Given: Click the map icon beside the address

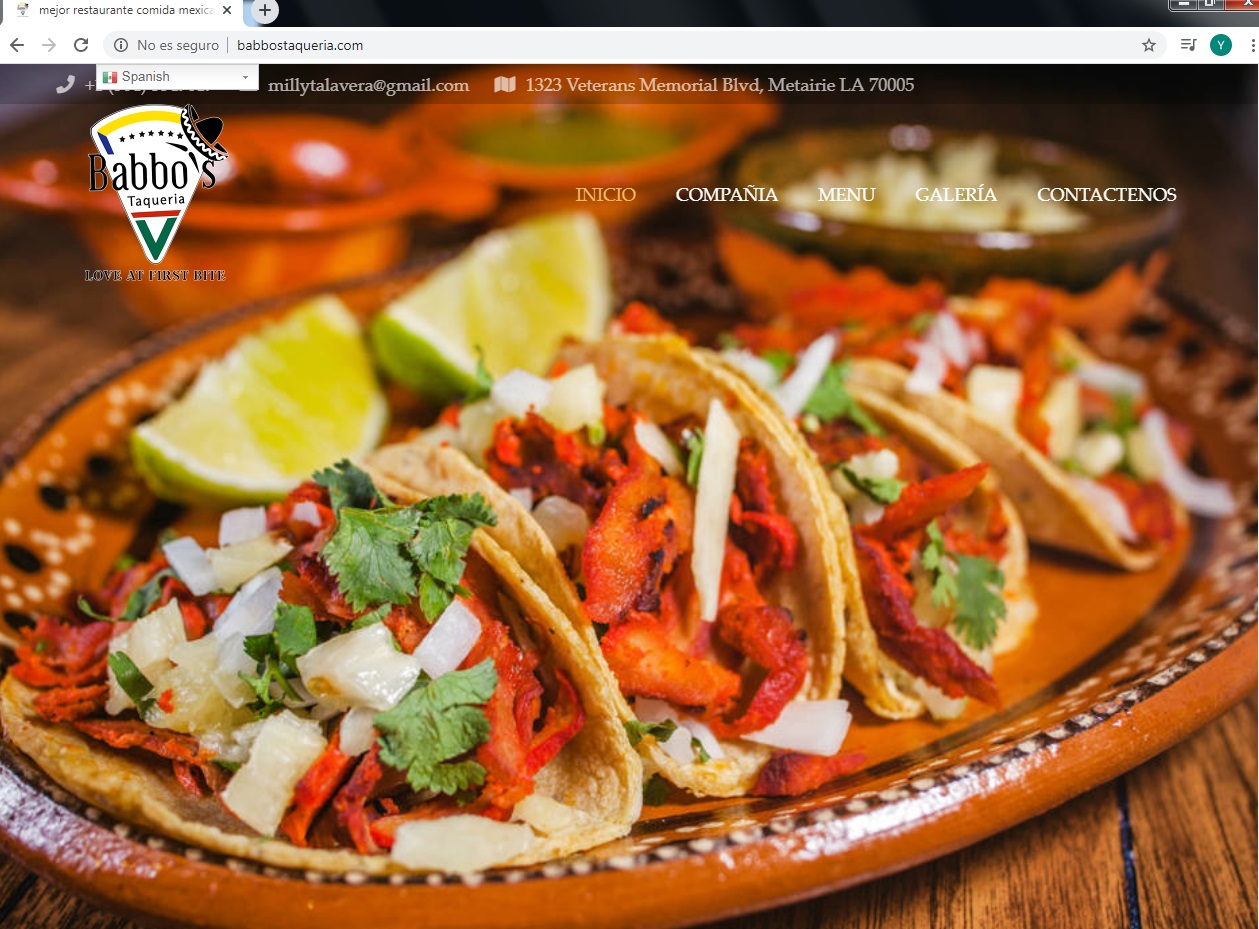Looking at the screenshot, I should (x=505, y=85).
